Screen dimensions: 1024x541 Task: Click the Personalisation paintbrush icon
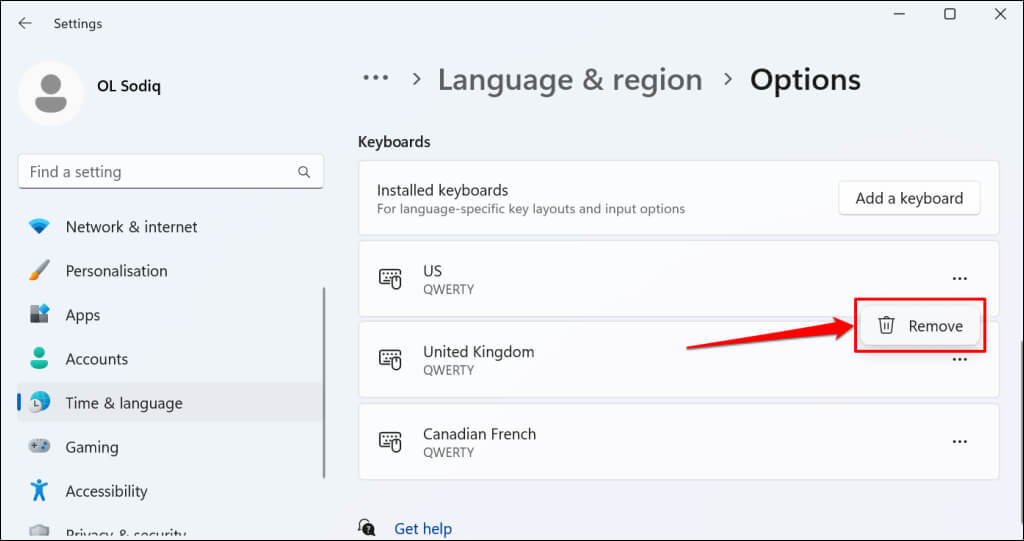pyautogui.click(x=39, y=271)
